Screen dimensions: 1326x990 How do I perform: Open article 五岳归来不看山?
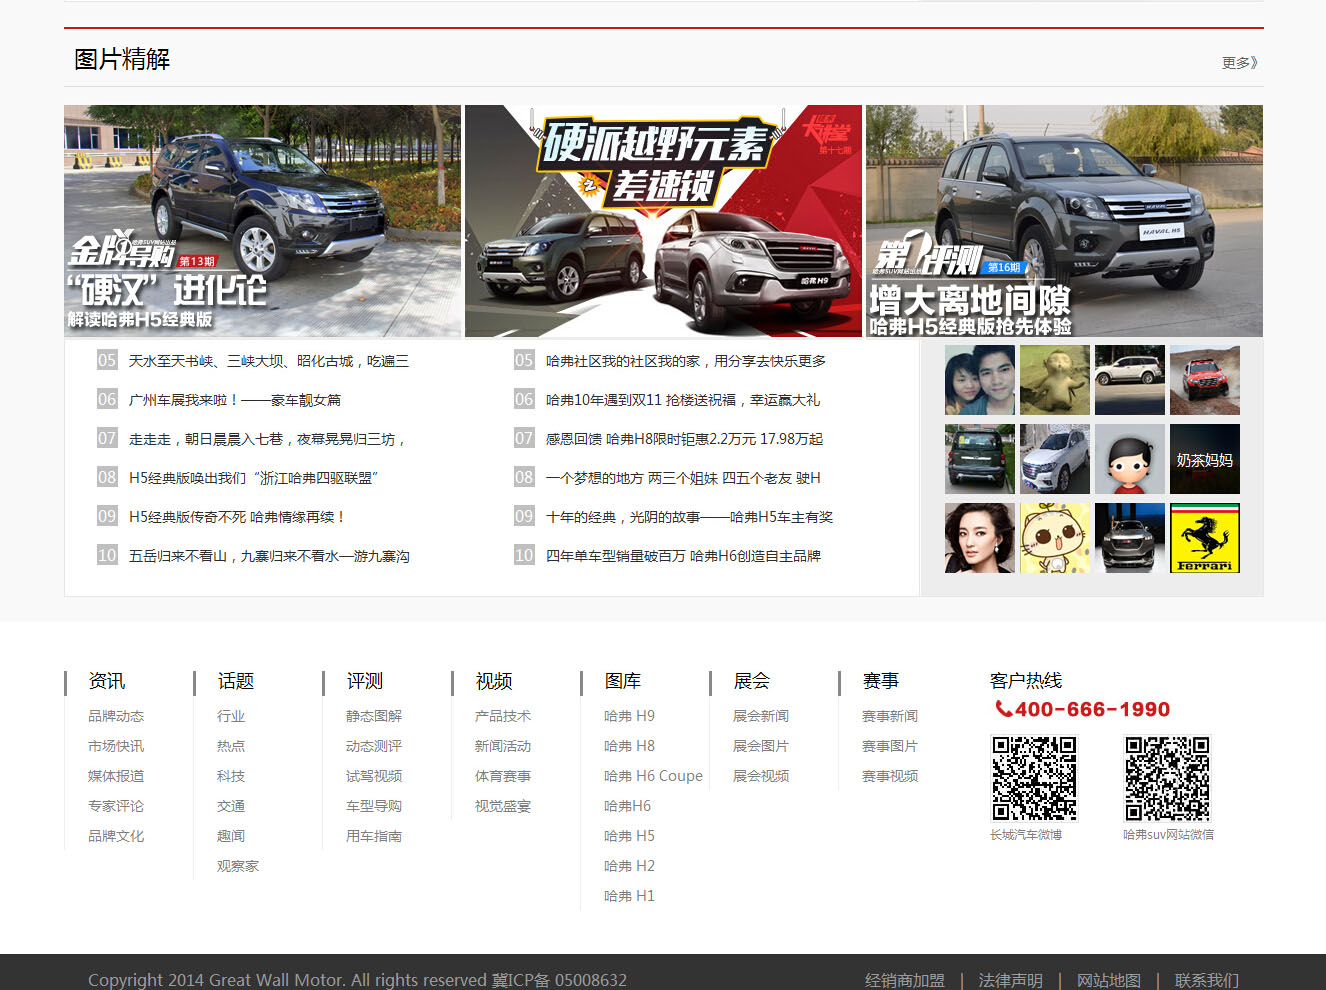click(x=269, y=556)
